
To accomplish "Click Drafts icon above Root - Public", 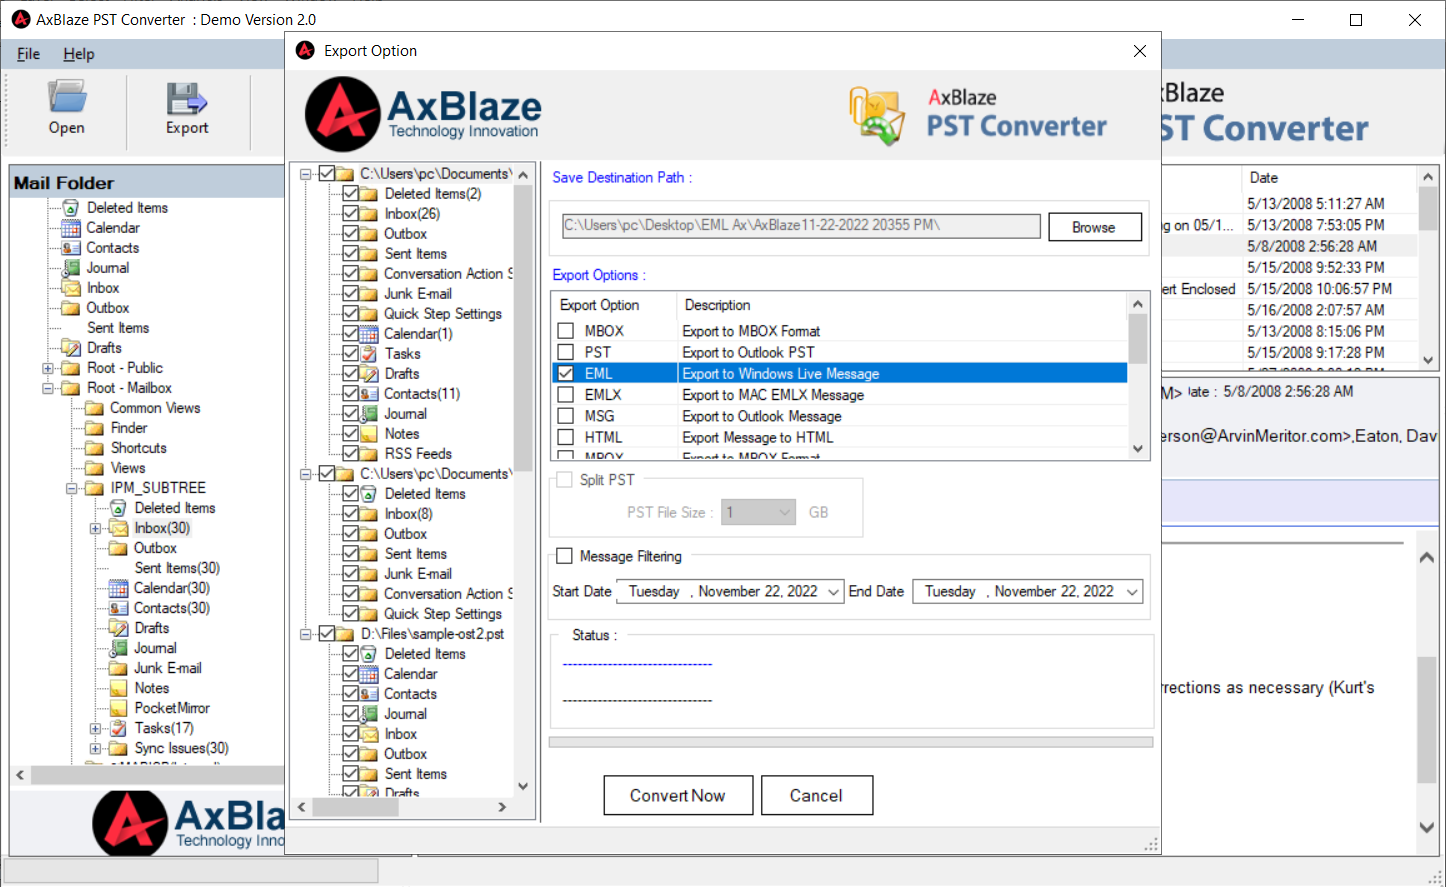I will coord(71,348).
